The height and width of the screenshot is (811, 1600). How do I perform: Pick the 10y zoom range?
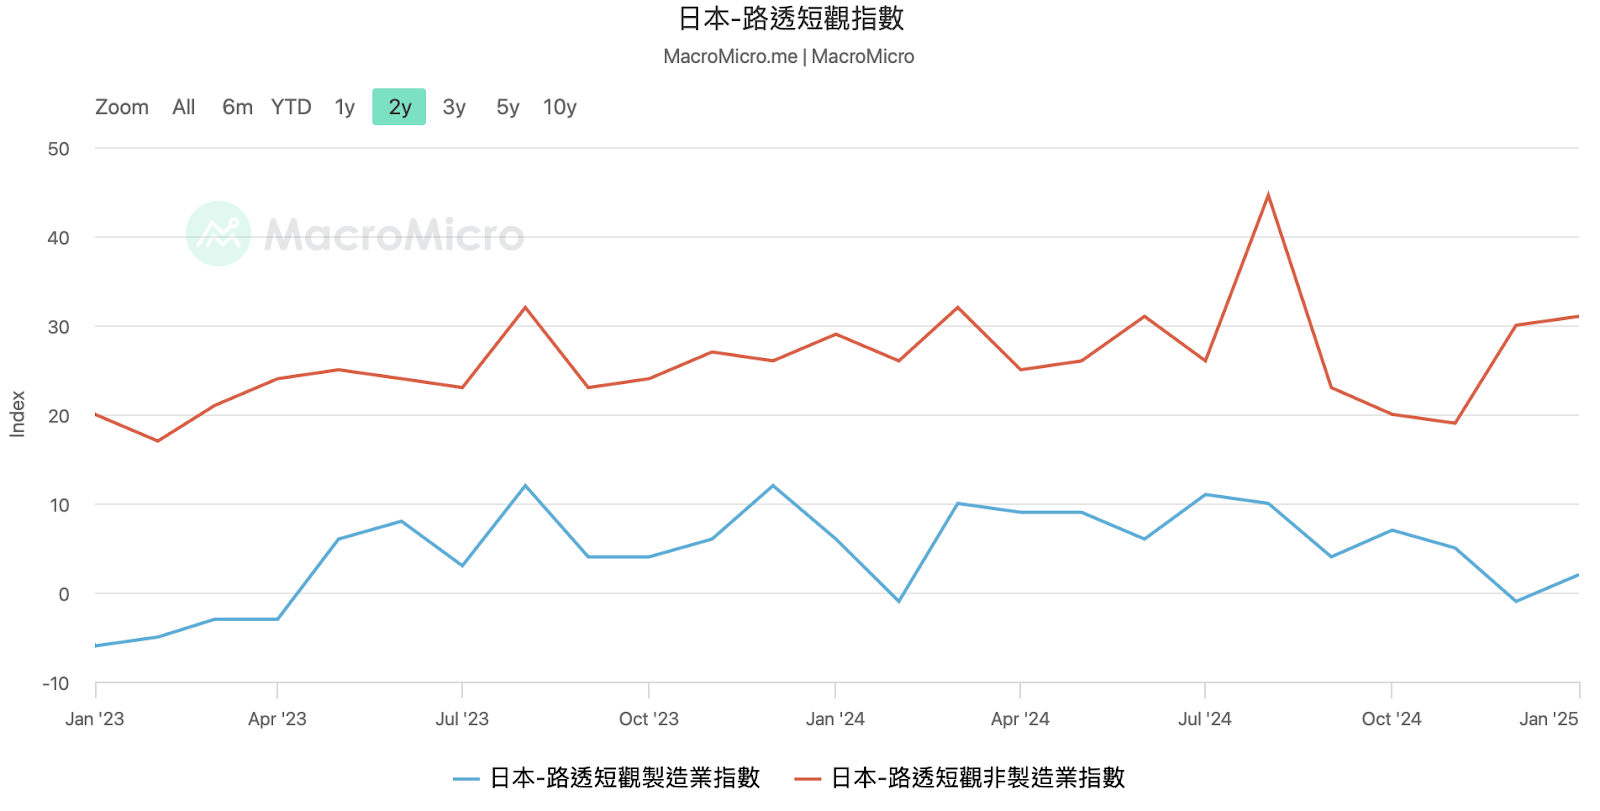tap(560, 107)
